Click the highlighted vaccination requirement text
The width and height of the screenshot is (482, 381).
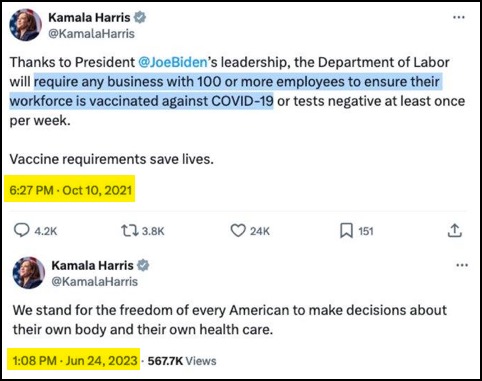225,91
